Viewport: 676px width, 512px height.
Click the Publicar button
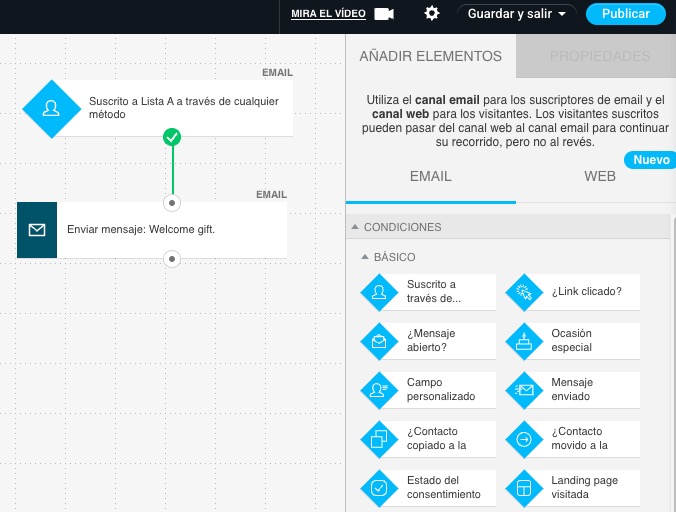click(x=626, y=14)
